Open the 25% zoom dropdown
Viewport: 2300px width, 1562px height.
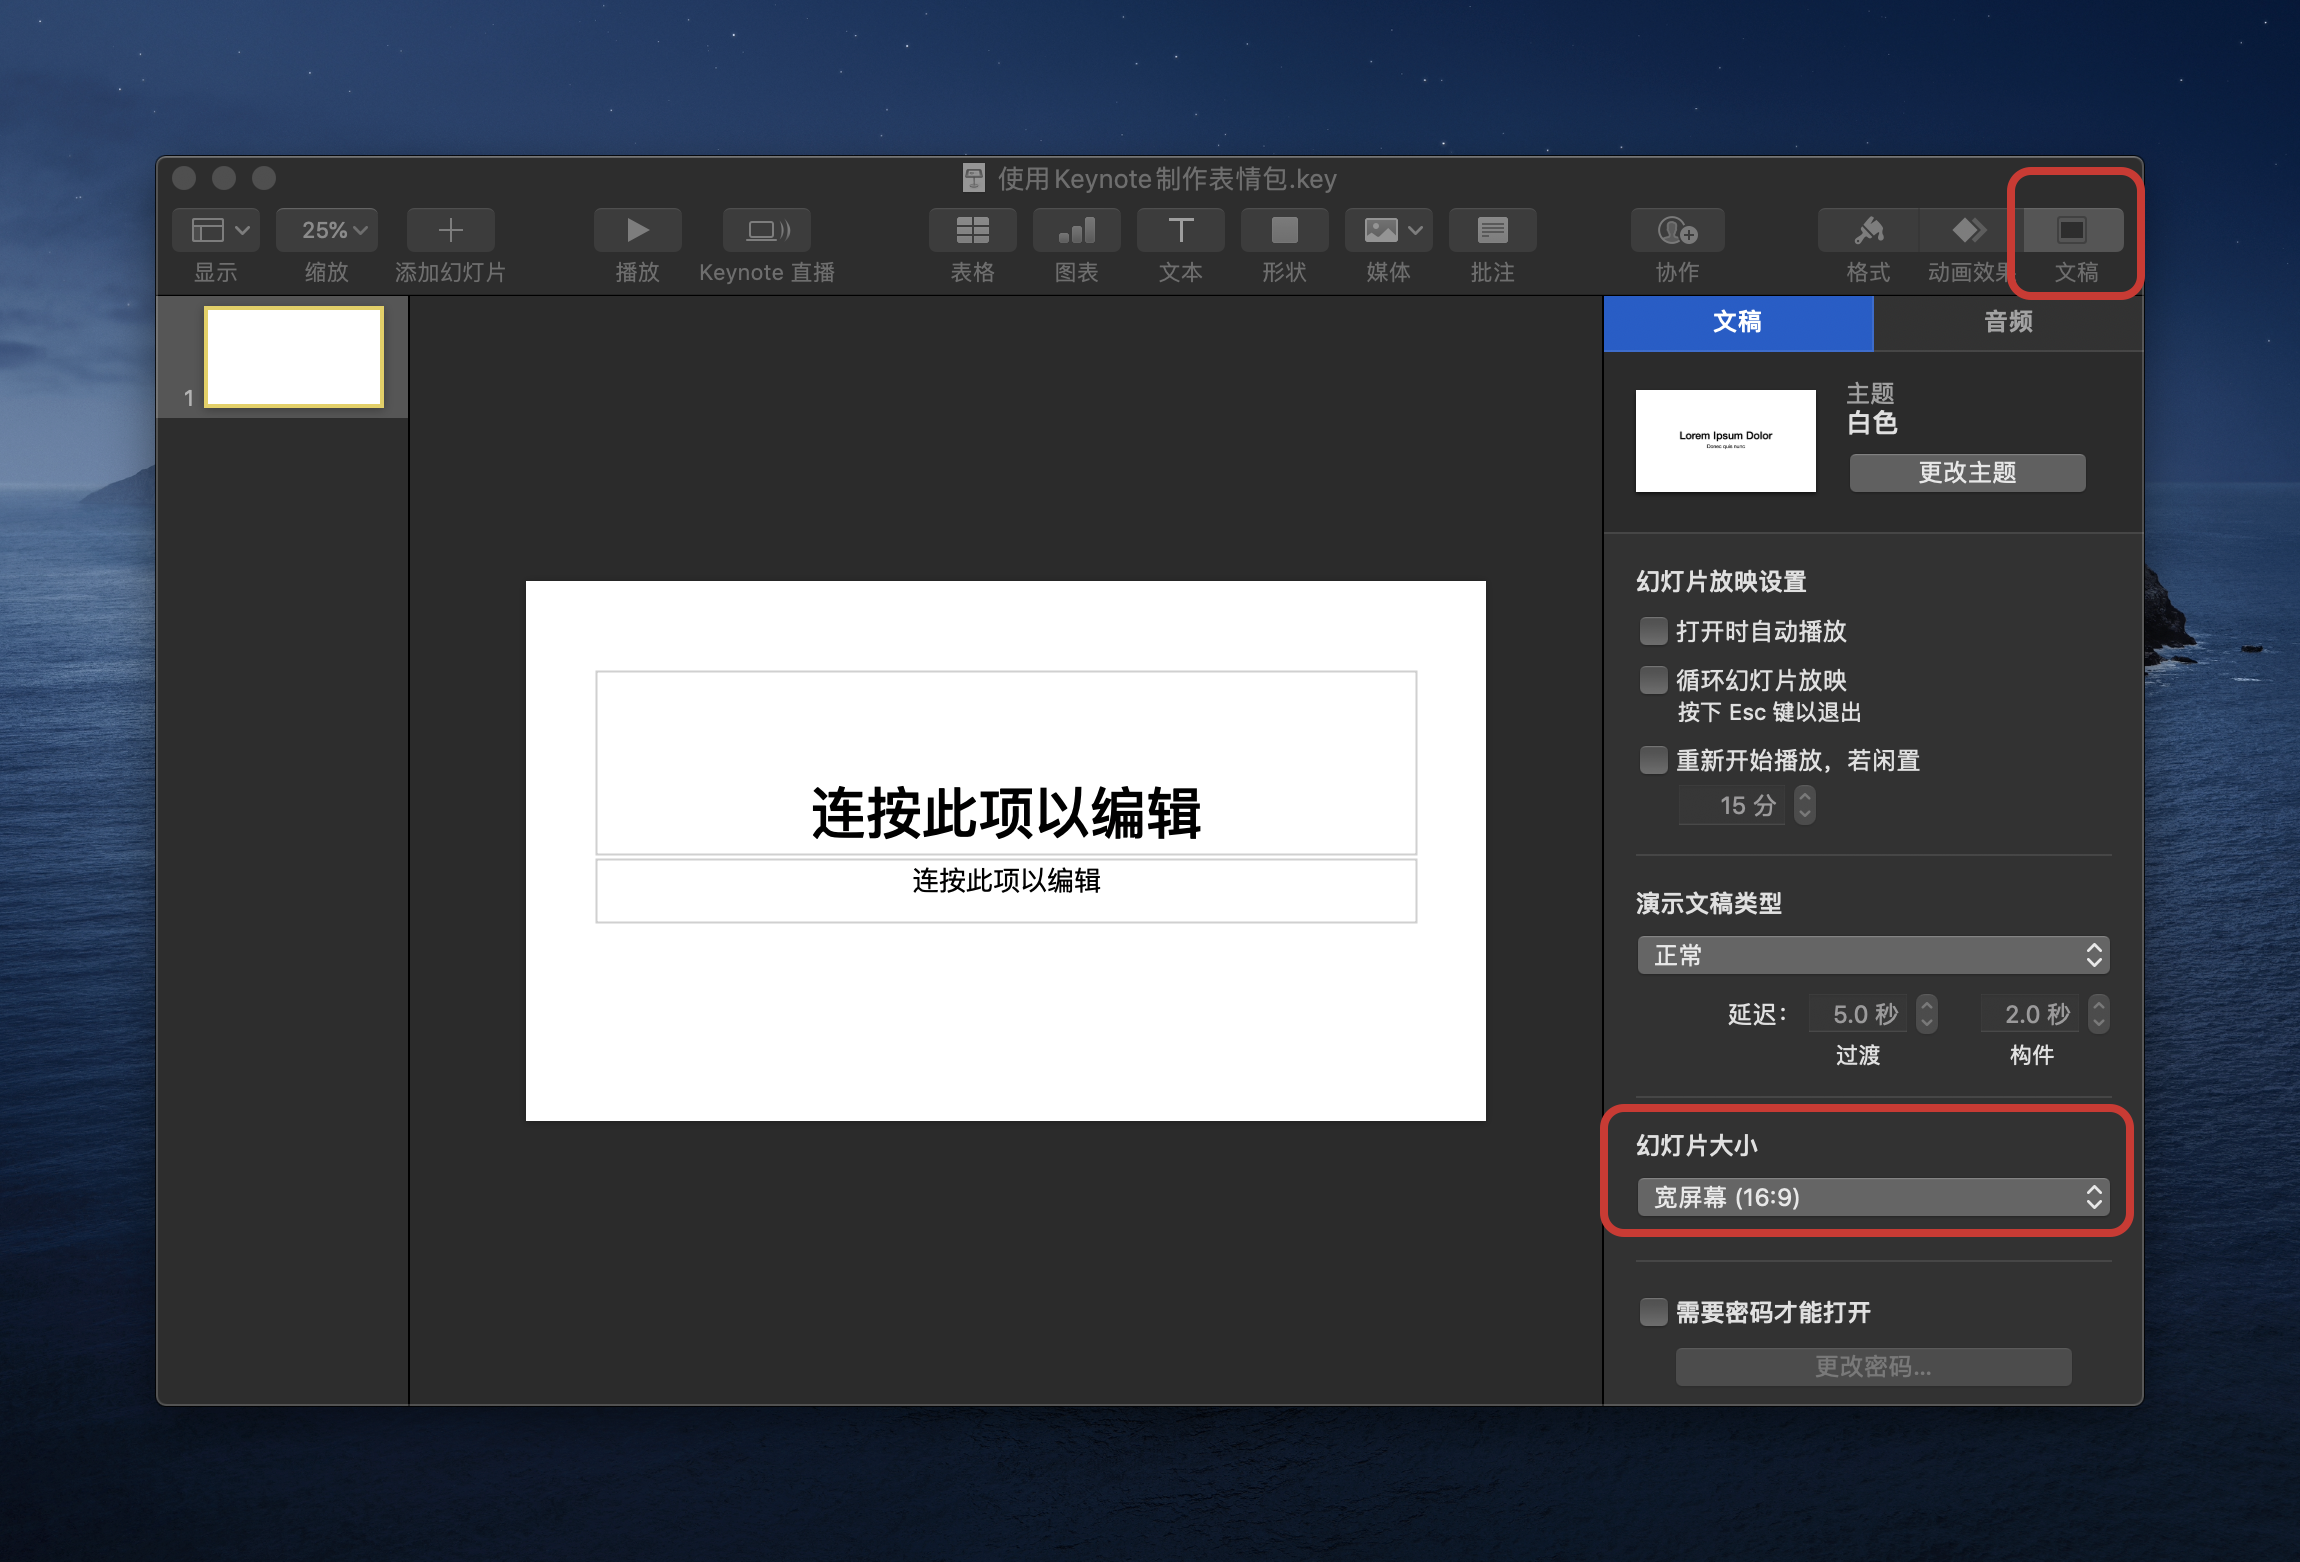(327, 231)
